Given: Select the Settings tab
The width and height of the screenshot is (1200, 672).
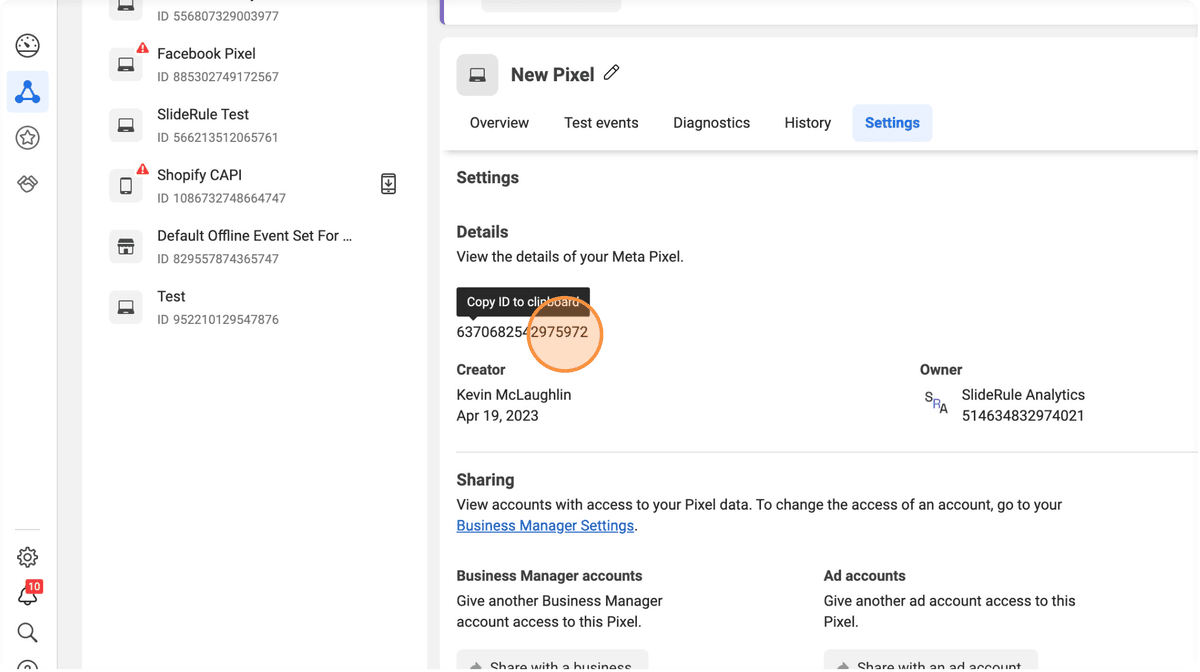Looking at the screenshot, I should (x=892, y=123).
